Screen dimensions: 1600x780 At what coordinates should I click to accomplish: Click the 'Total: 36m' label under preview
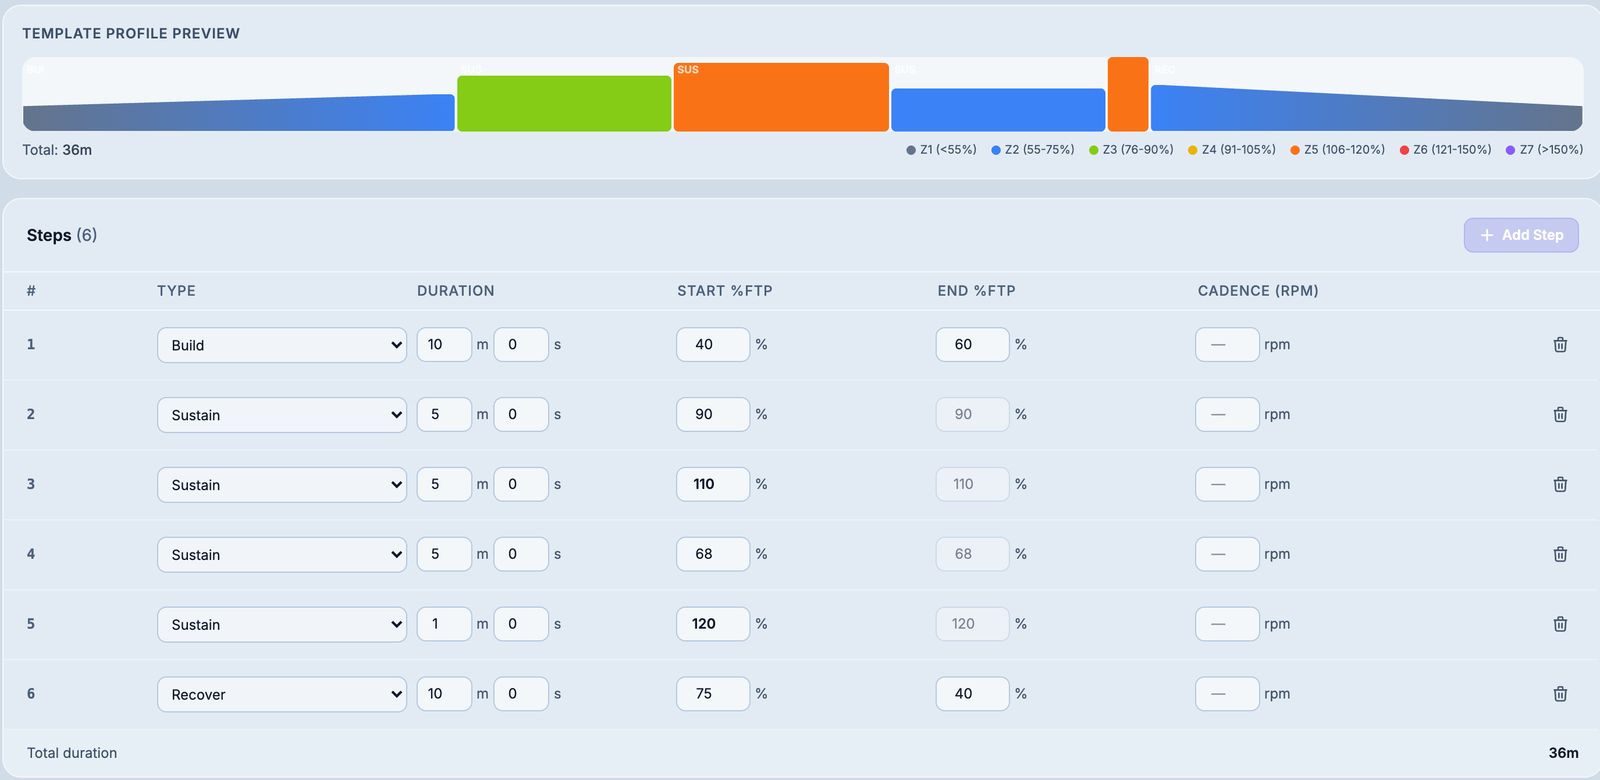tap(57, 150)
